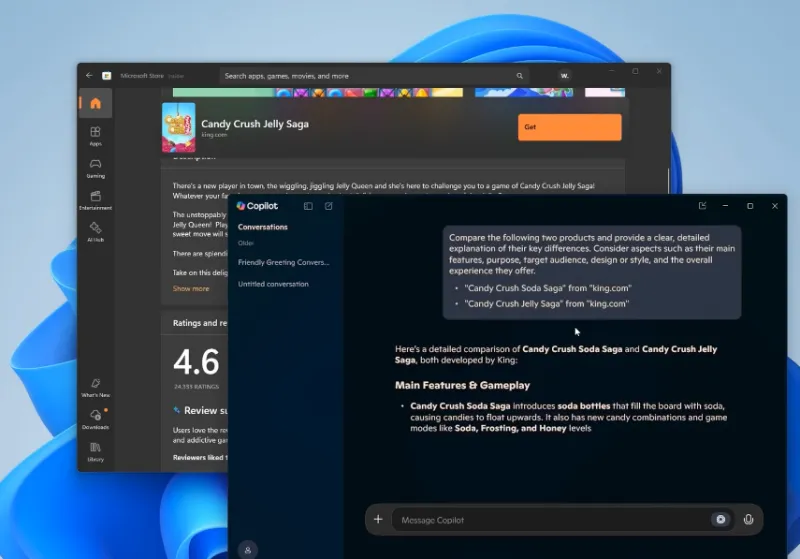This screenshot has height=559, width=800.
Task: Minimize the Copilot window
Action: 725,206
